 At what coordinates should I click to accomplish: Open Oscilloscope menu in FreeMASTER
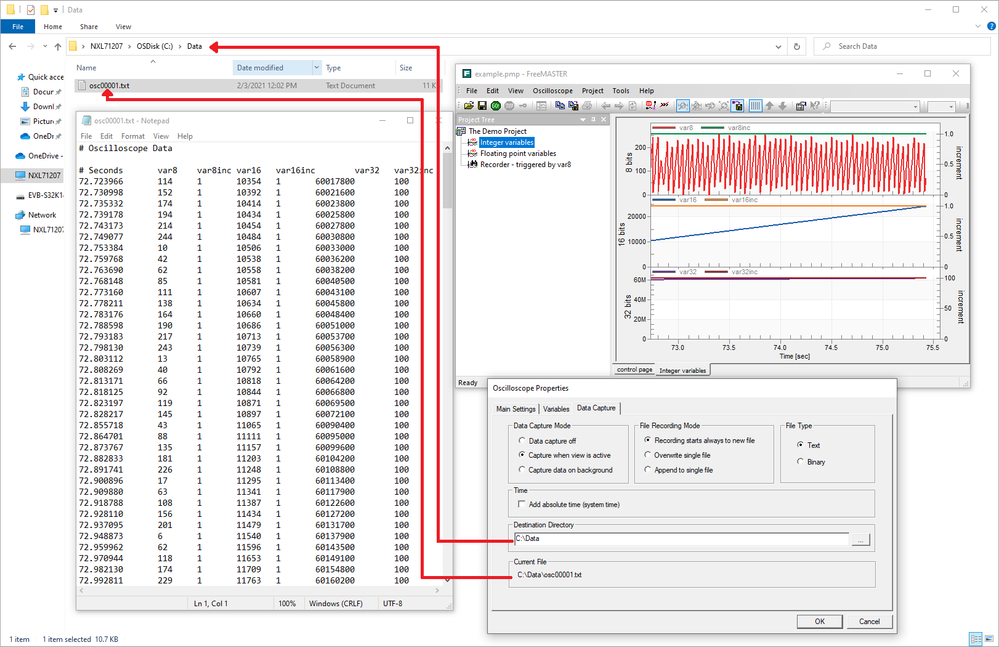(552, 90)
